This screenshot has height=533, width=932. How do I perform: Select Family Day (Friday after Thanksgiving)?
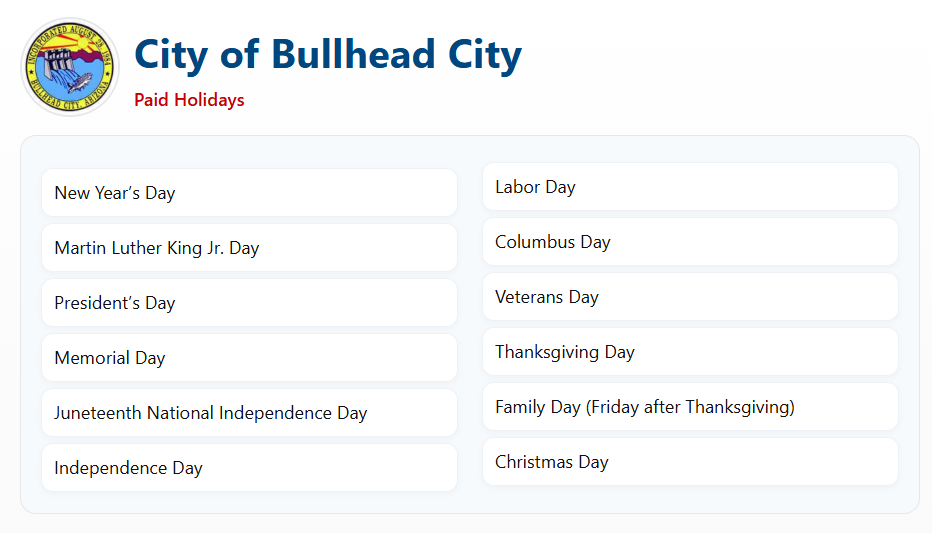[x=690, y=406]
